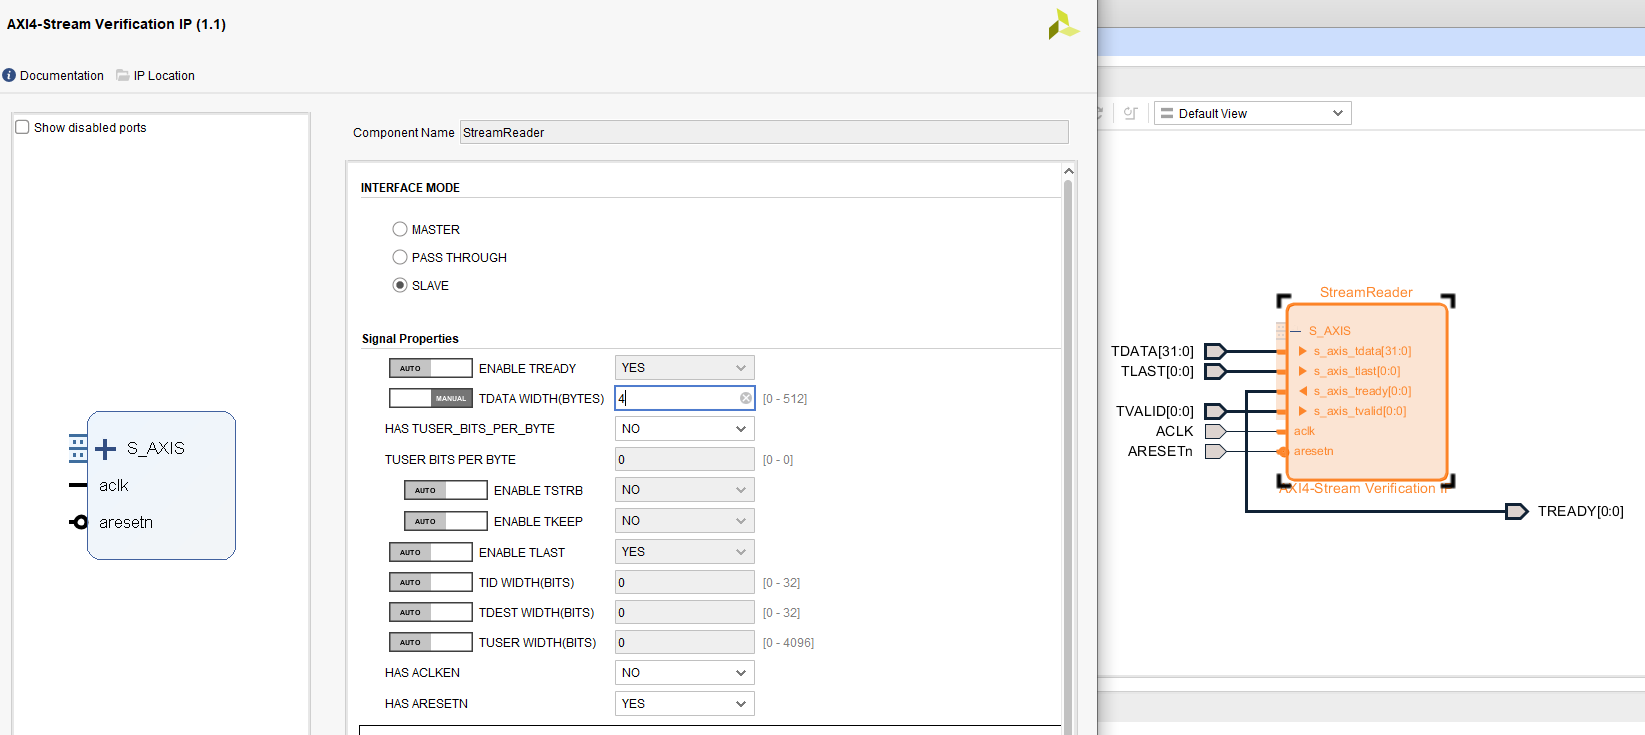Expand S_AXIS interface plus icon in preview

(105, 449)
